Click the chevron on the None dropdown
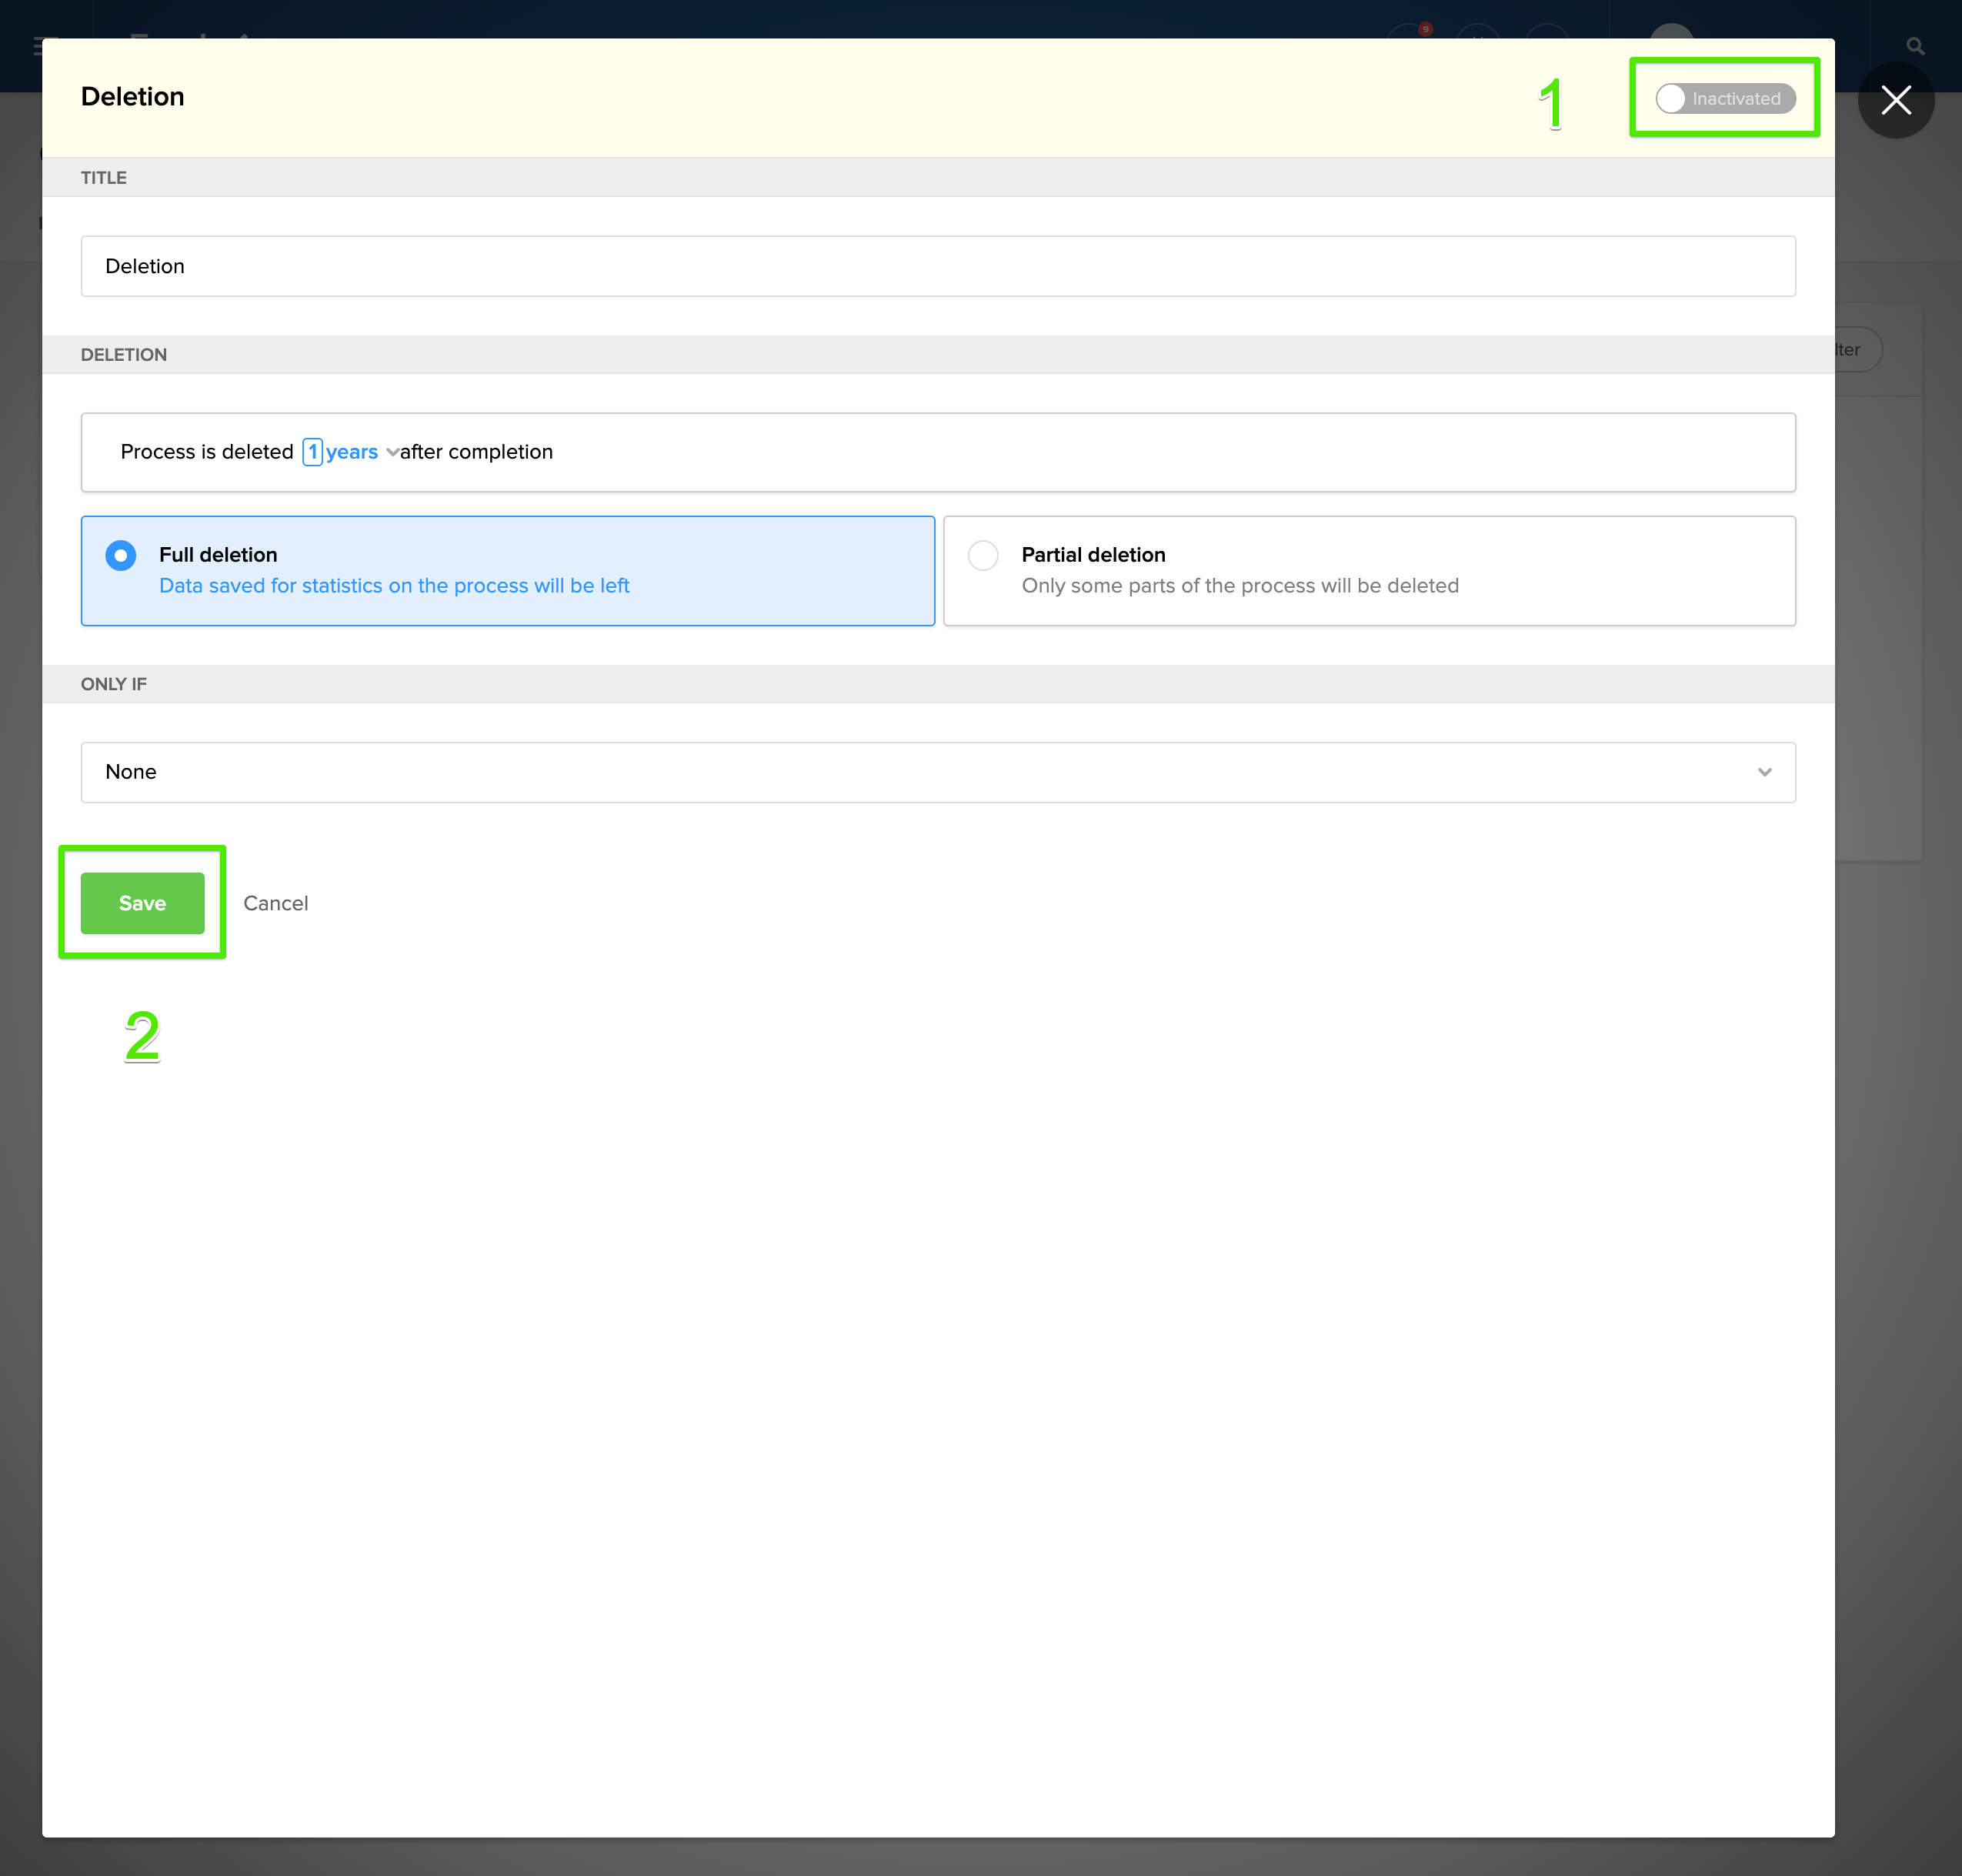The image size is (1962, 1876). [x=1764, y=772]
